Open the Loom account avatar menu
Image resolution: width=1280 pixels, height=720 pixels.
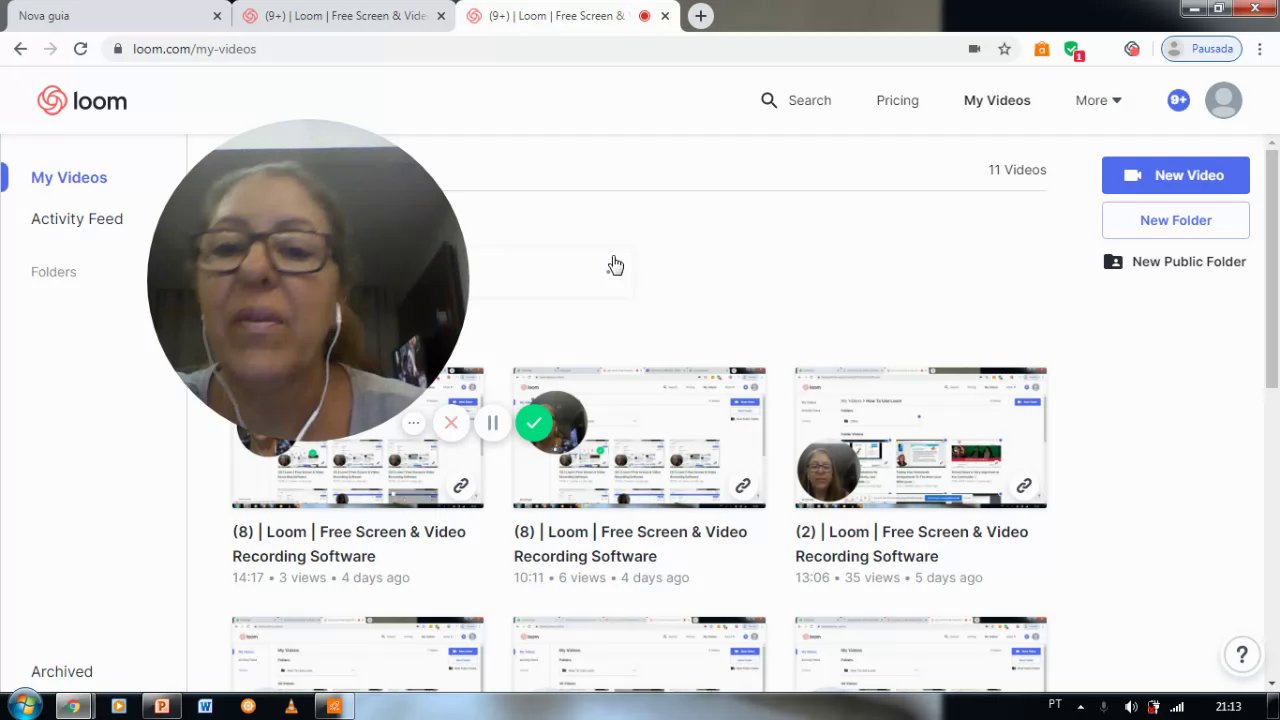point(1223,100)
